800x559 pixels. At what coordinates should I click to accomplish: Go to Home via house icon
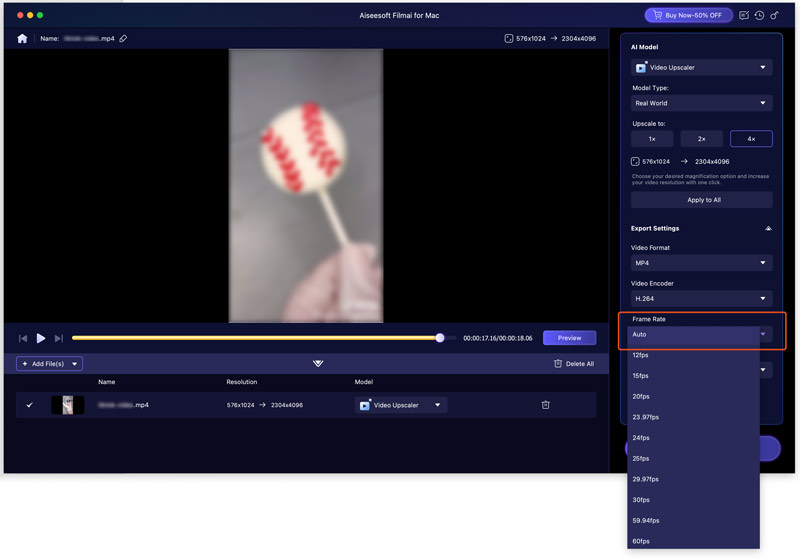pos(22,38)
